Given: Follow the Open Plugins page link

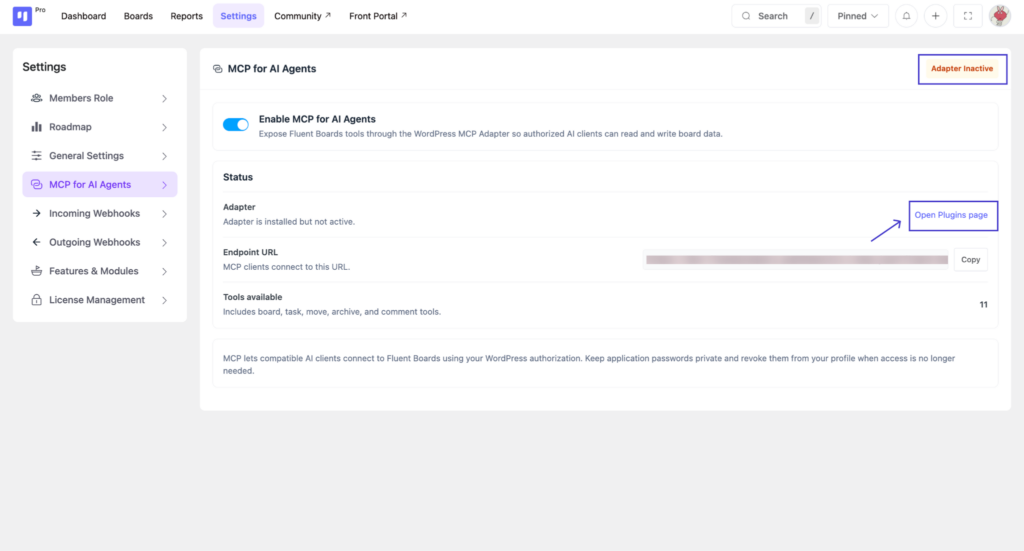Looking at the screenshot, I should click(x=951, y=215).
